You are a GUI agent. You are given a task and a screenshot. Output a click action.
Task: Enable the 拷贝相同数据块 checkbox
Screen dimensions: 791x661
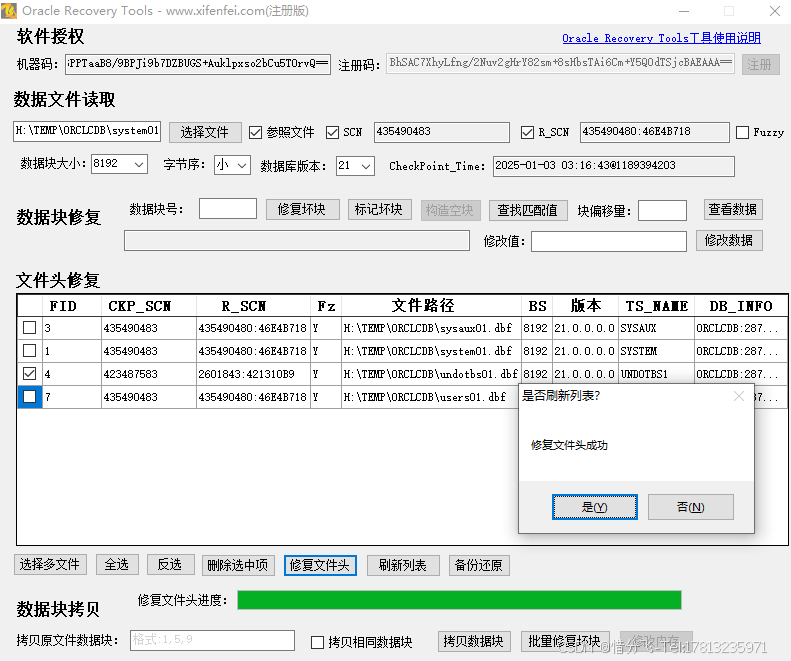point(317,642)
